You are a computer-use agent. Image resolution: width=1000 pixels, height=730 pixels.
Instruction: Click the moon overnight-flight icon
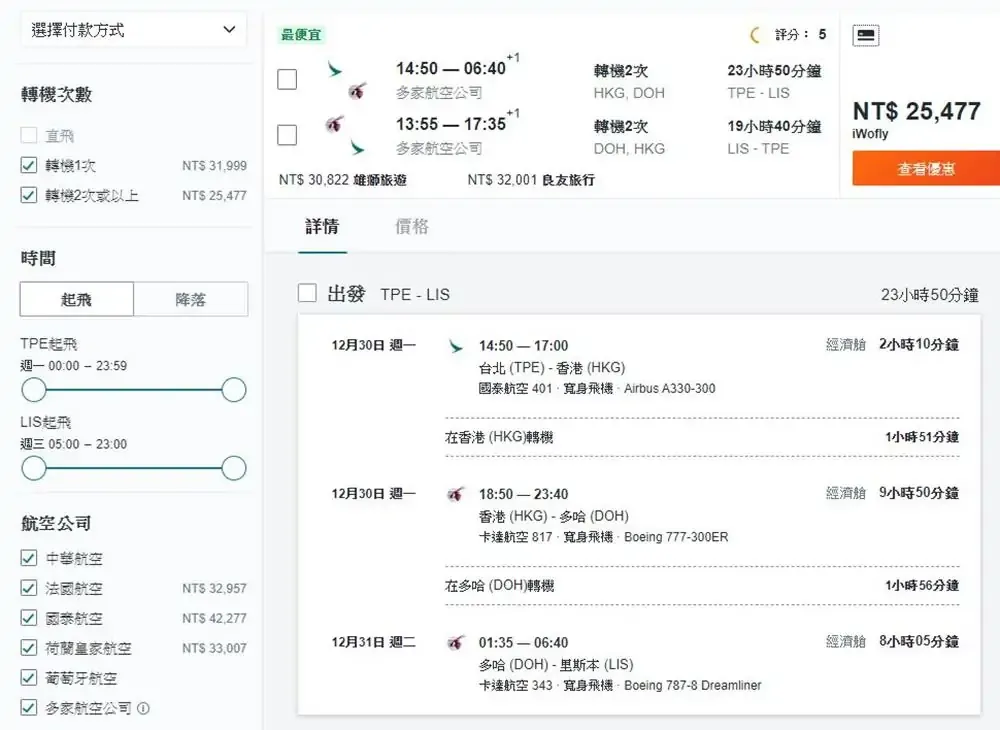point(755,35)
